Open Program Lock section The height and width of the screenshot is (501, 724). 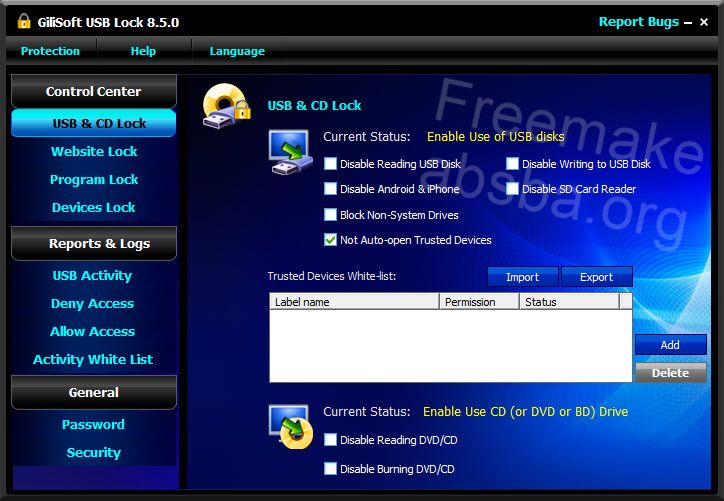click(x=94, y=179)
